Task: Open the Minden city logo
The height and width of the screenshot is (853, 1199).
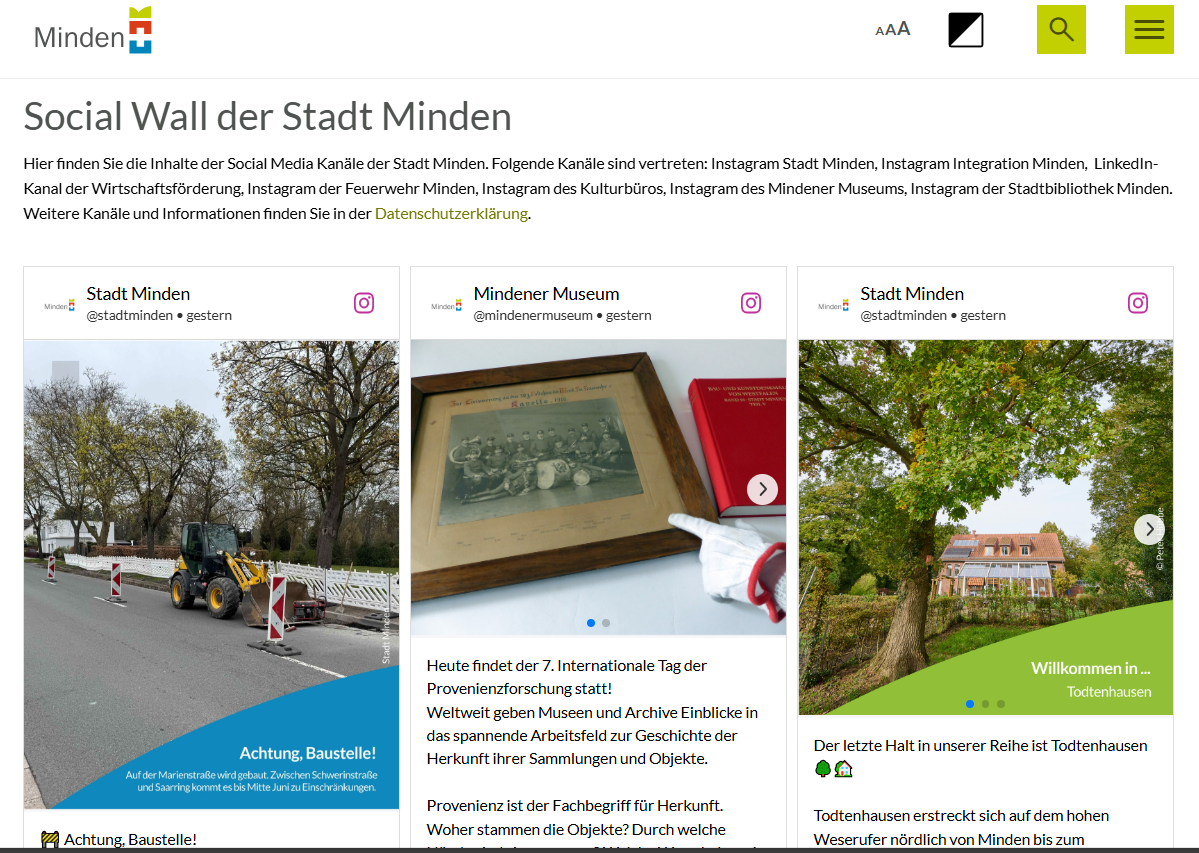Action: tap(93, 31)
